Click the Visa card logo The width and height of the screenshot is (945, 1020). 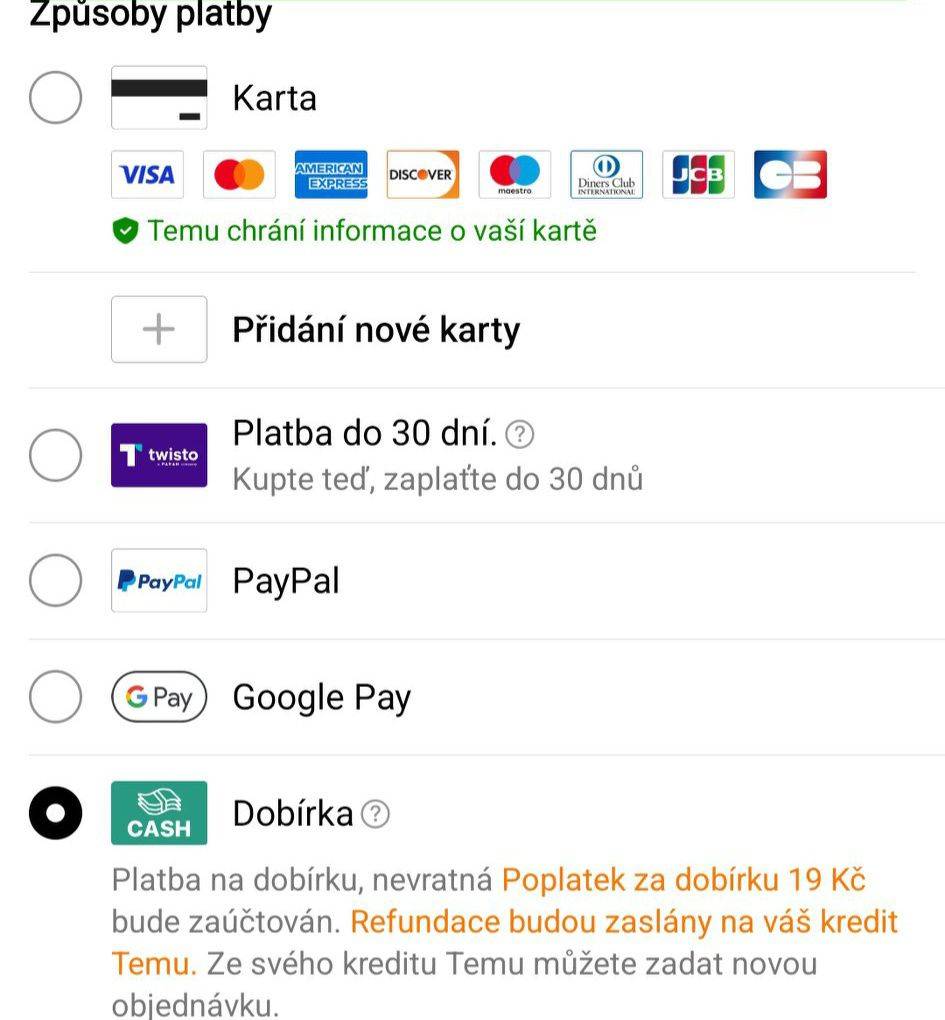tap(148, 174)
